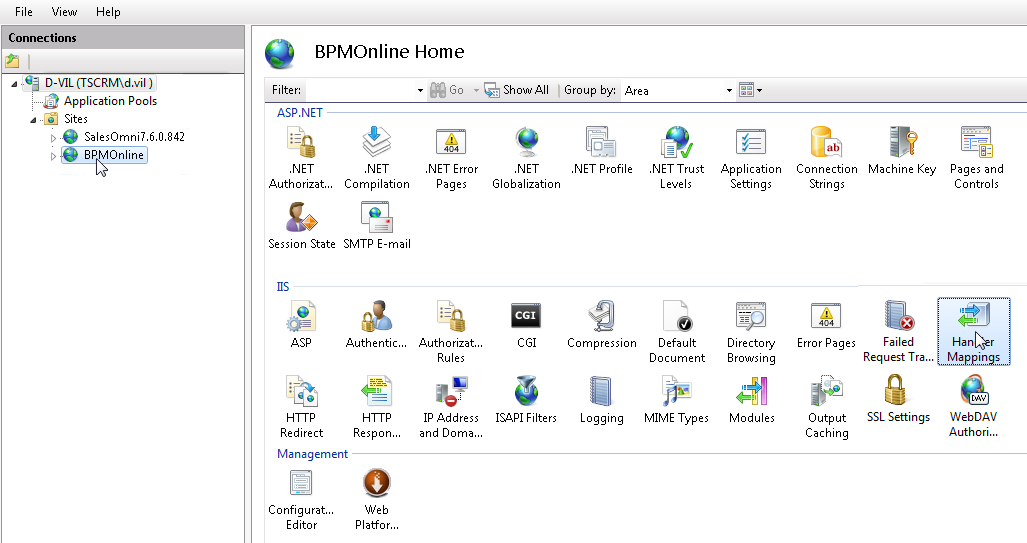The width and height of the screenshot is (1027, 543).
Task: Open the SSL Settings feature
Action: (x=898, y=399)
